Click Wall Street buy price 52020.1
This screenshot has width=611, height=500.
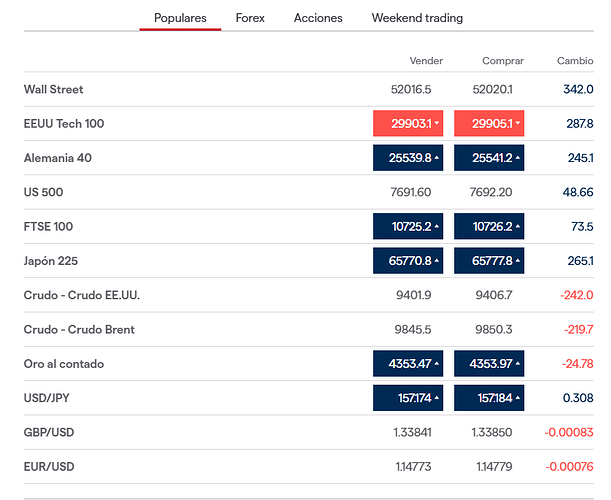click(x=493, y=89)
